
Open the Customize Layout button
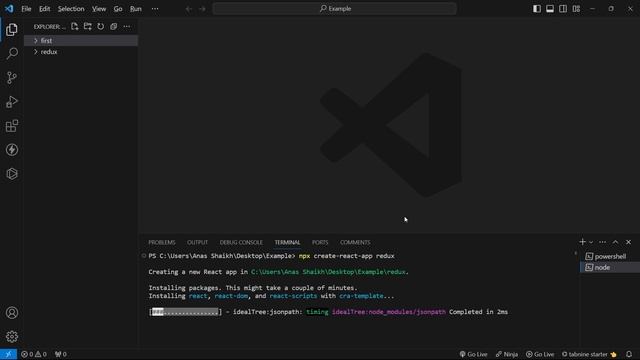(576, 9)
